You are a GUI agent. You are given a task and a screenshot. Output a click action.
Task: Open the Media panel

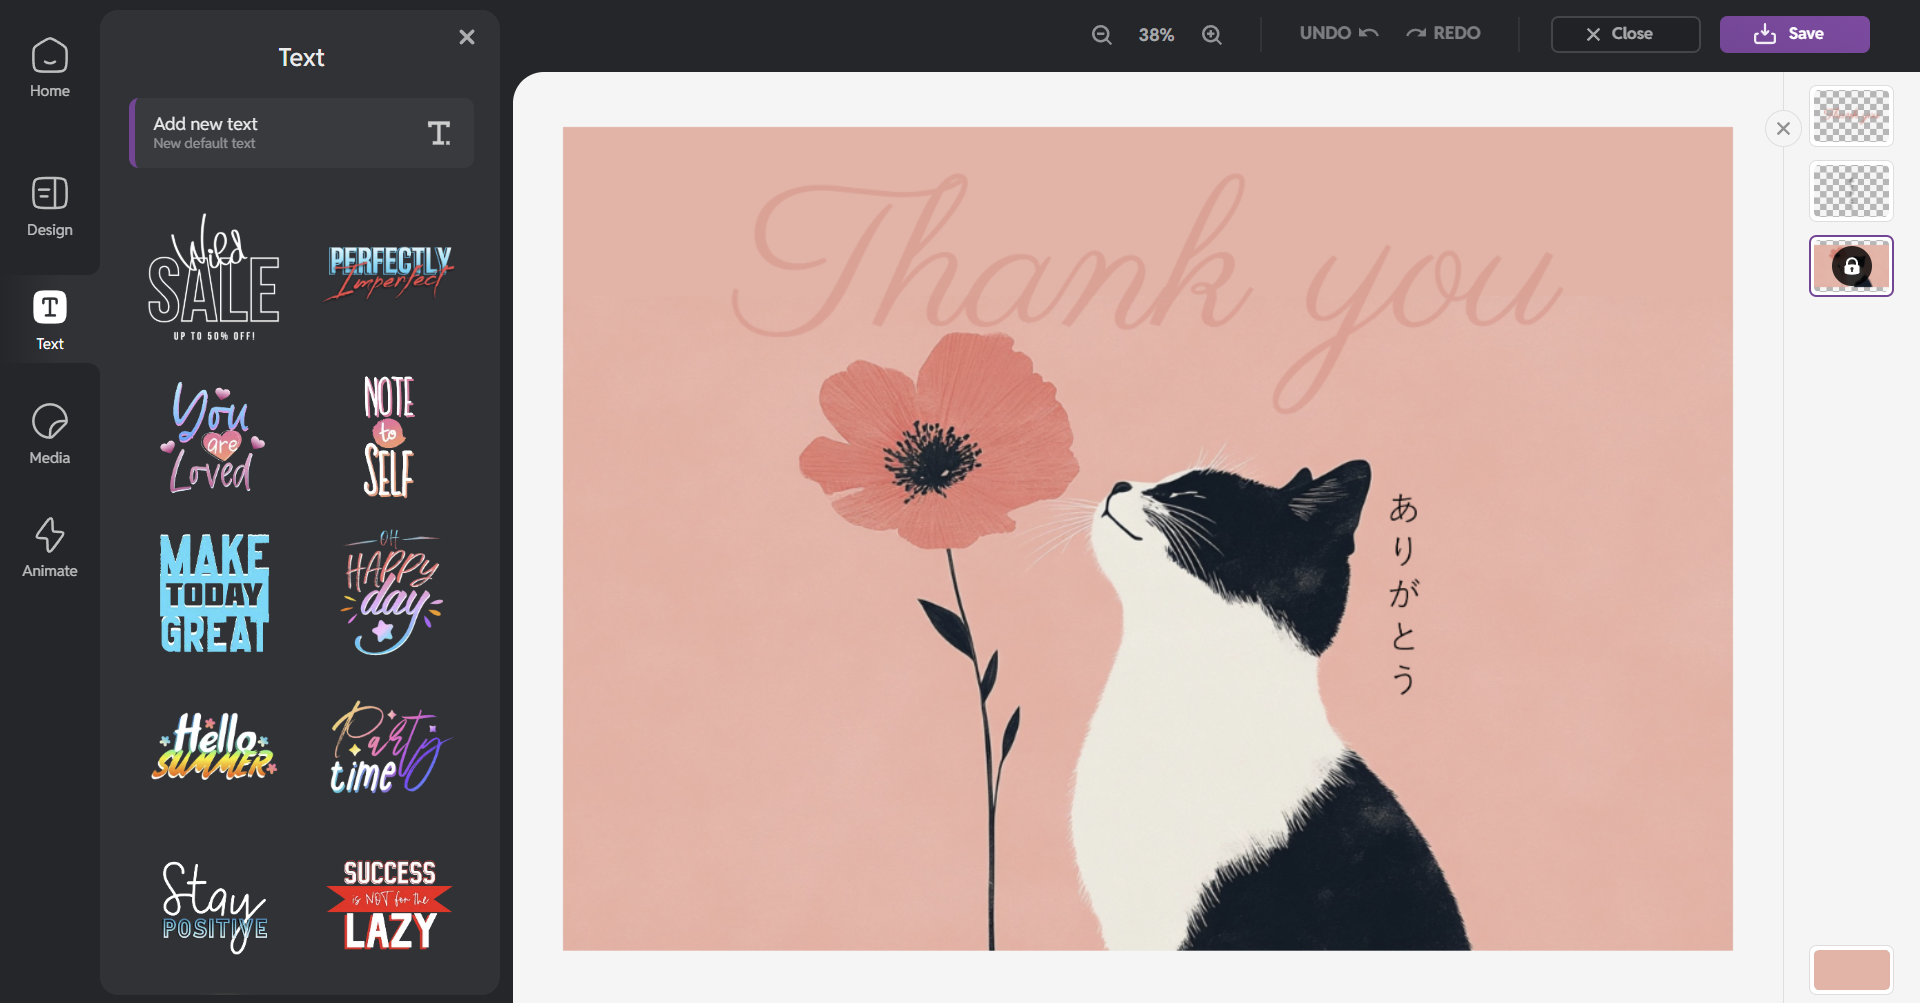coord(49,434)
